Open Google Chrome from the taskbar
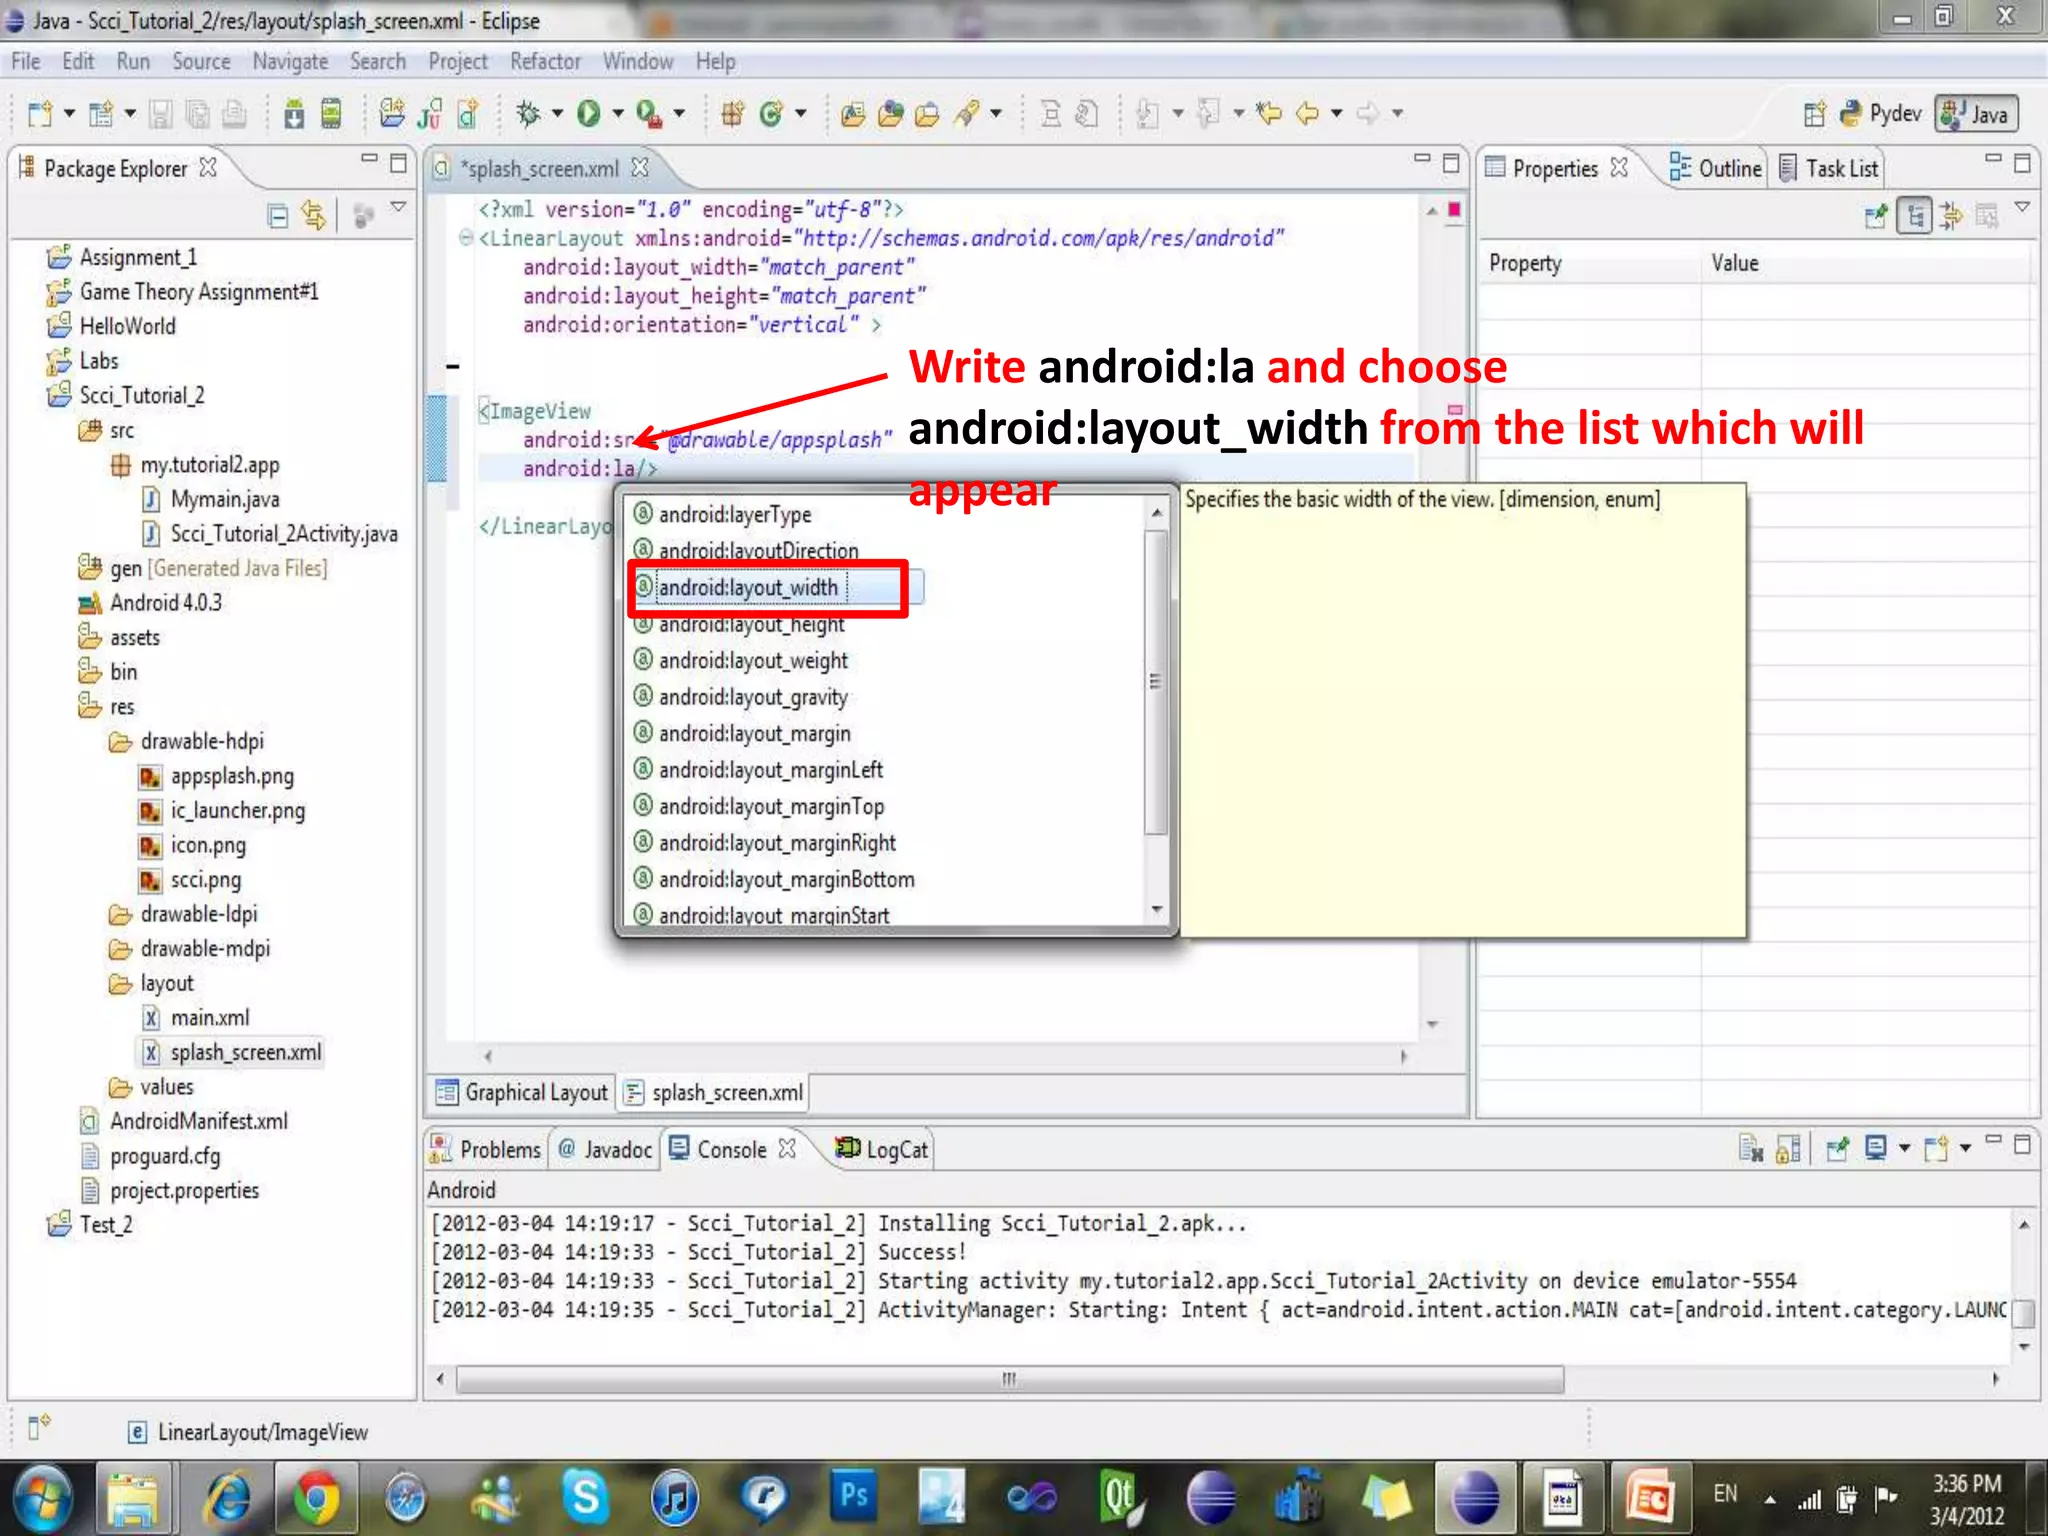 [316, 1497]
